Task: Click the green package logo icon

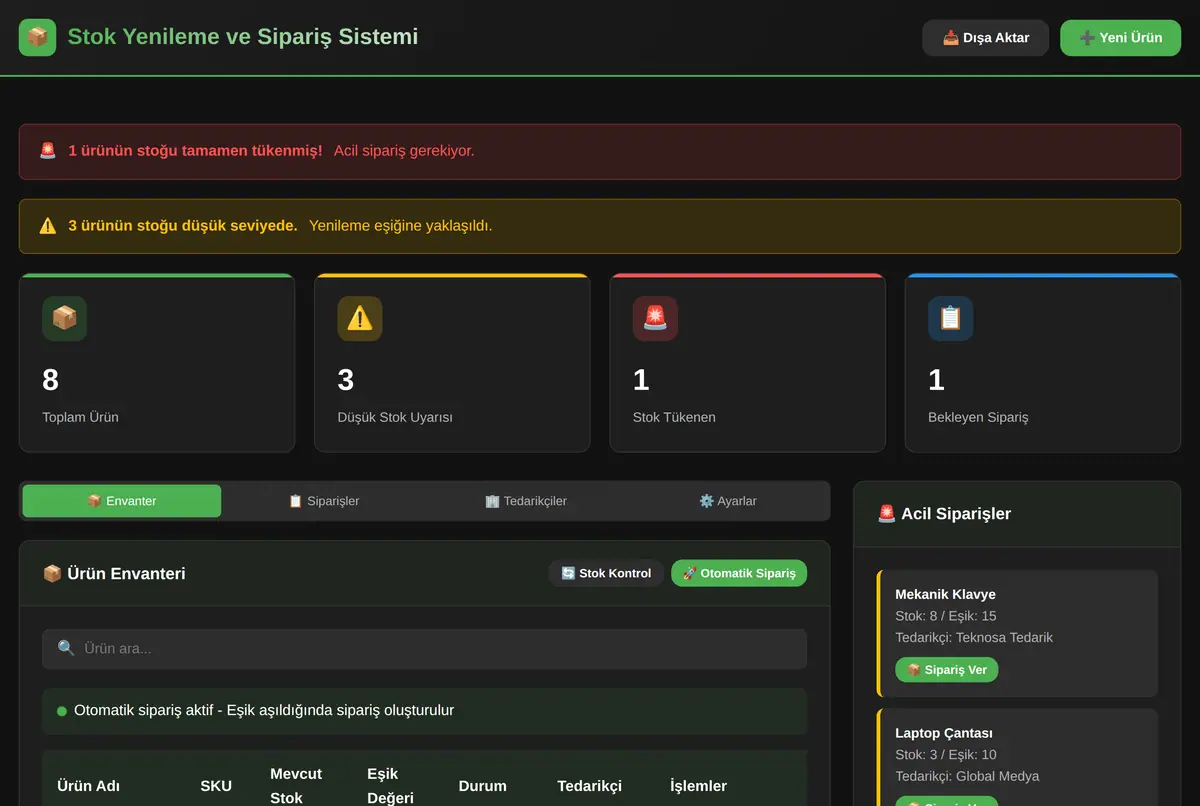Action: [38, 37]
